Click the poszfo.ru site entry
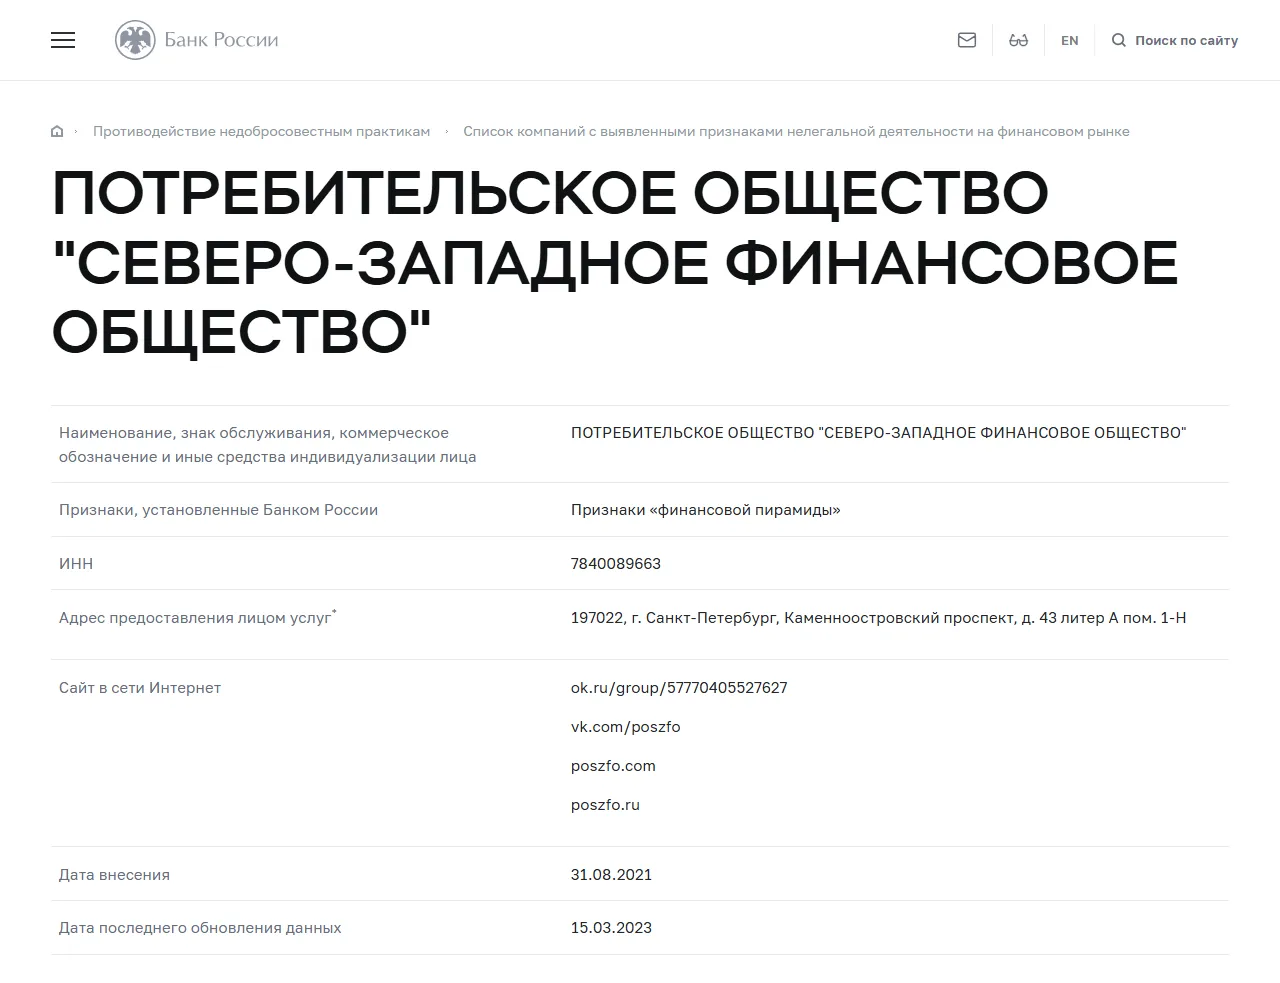This screenshot has height=983, width=1280. [x=605, y=805]
